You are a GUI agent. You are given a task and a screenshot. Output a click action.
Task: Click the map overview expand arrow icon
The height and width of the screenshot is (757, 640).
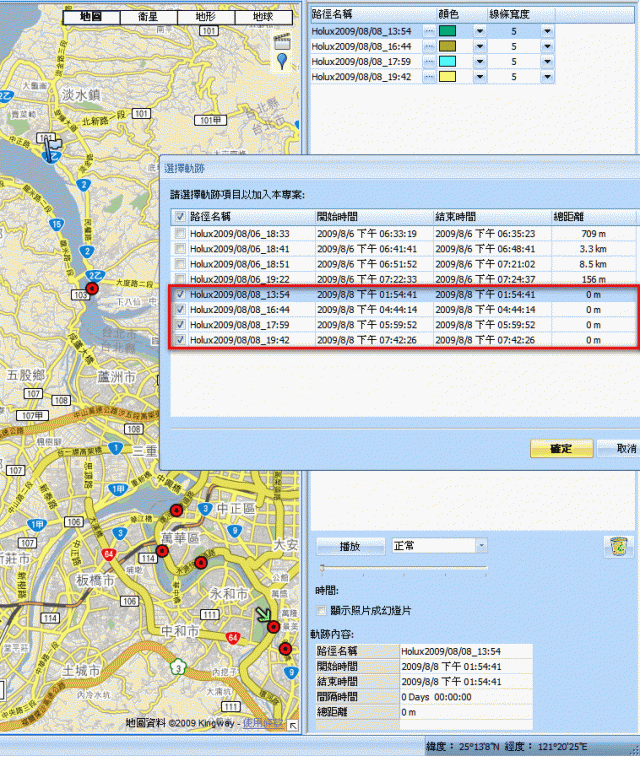click(x=292, y=724)
